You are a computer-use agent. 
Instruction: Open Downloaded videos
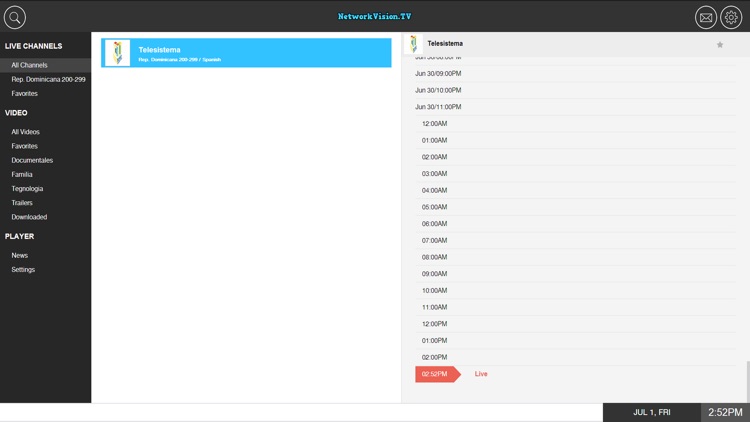[x=29, y=217]
